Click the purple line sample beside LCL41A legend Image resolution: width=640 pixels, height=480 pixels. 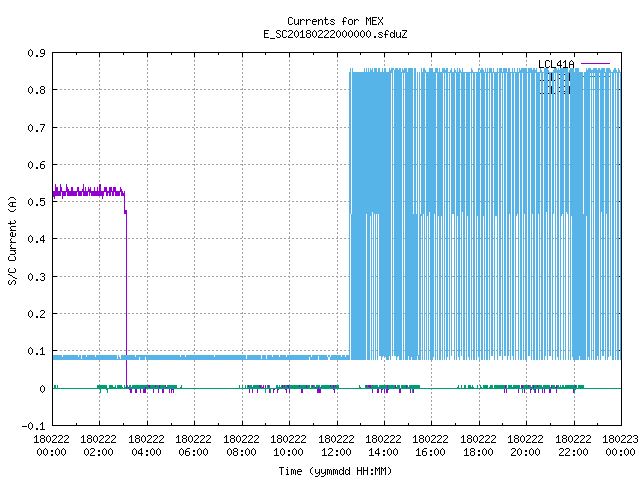coord(595,64)
